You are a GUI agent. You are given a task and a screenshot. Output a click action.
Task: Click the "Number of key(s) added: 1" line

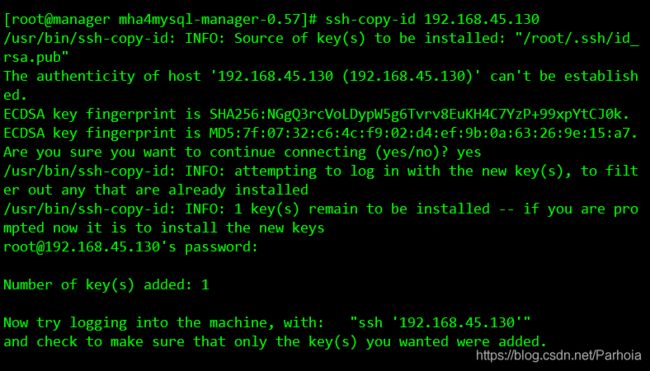pos(106,285)
